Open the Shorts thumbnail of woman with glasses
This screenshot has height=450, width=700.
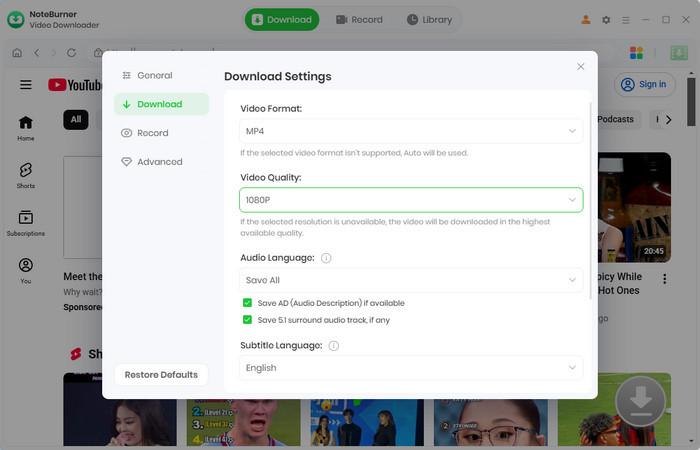point(491,422)
